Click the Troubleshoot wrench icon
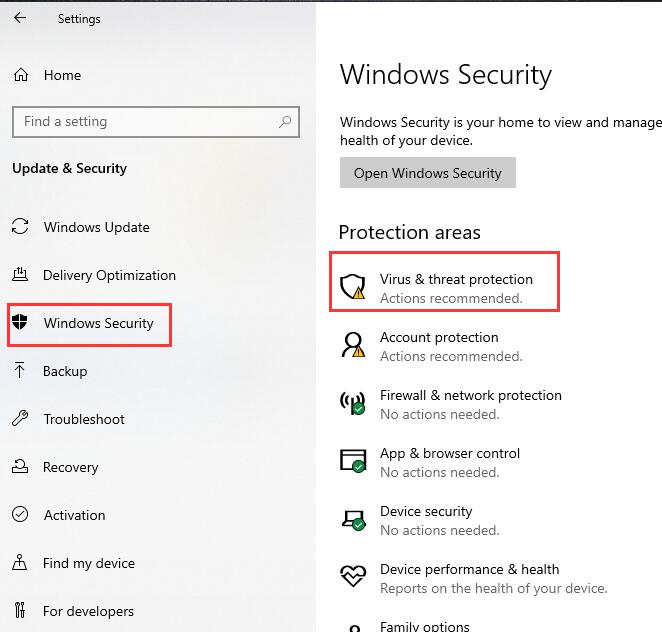 20,418
